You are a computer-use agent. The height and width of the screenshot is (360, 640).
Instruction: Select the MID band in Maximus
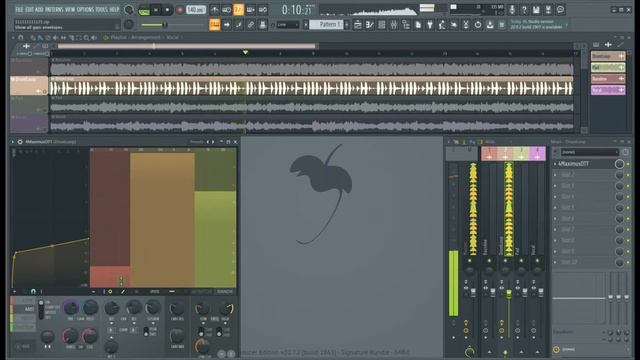coord(23,309)
